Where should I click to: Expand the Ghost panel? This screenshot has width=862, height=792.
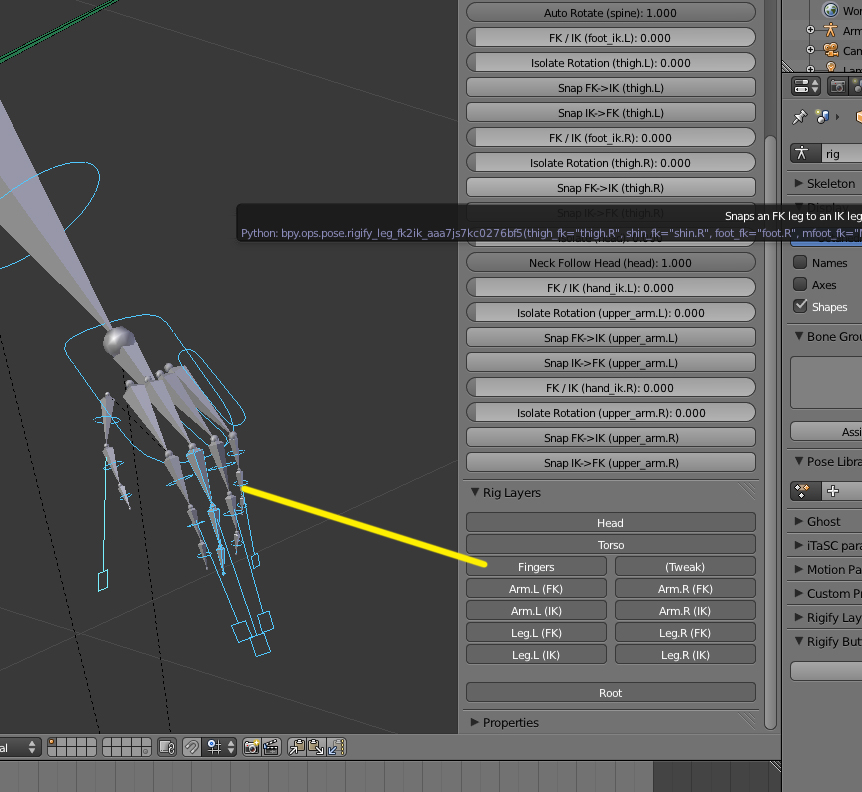799,520
